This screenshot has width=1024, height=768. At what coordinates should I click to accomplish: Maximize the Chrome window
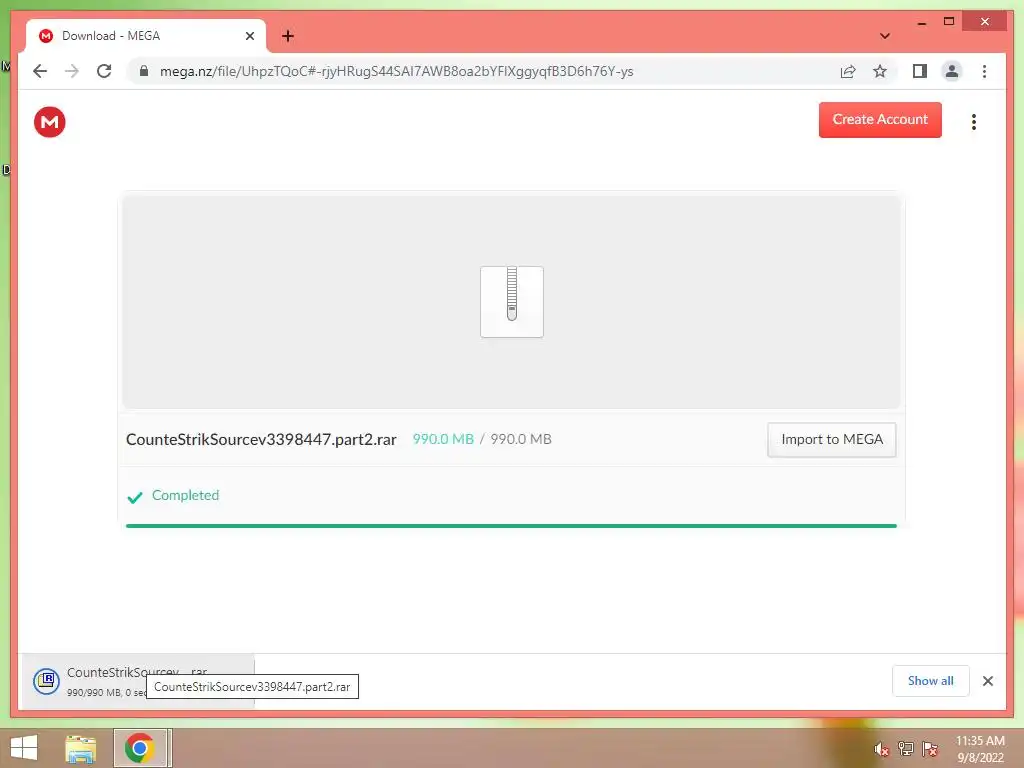click(x=949, y=22)
